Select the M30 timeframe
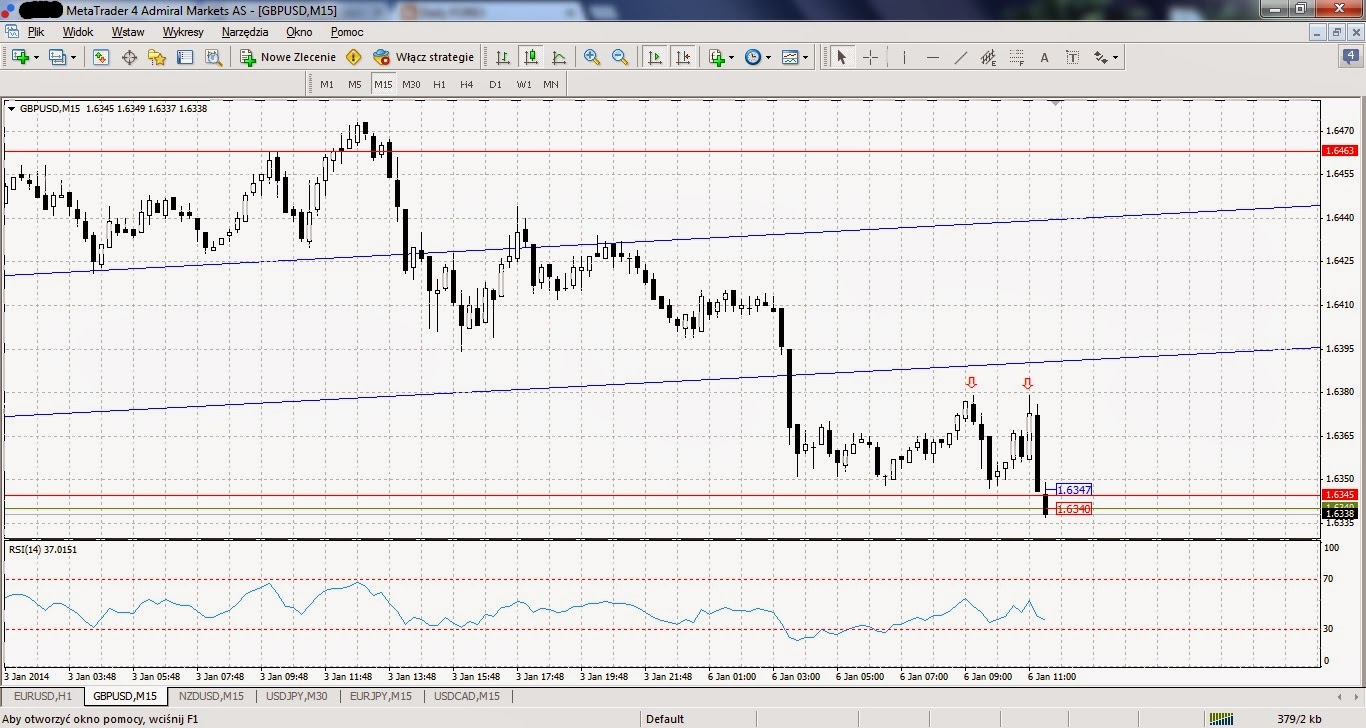 pyautogui.click(x=411, y=84)
